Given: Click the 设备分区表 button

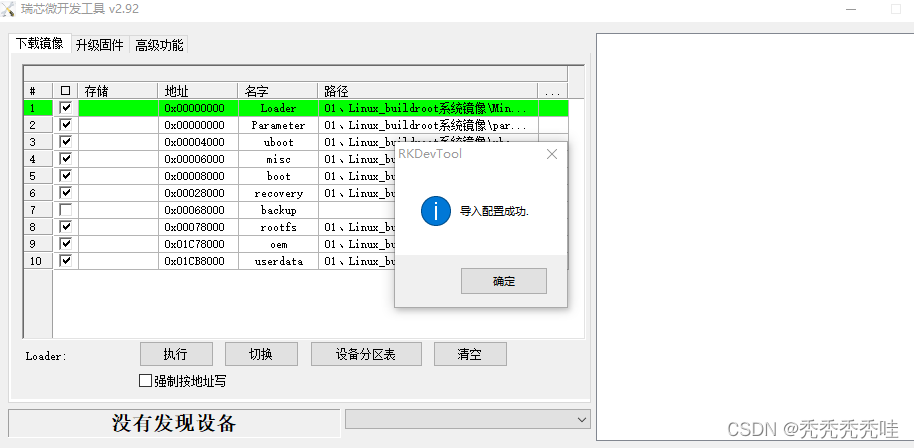Looking at the screenshot, I should click(366, 354).
